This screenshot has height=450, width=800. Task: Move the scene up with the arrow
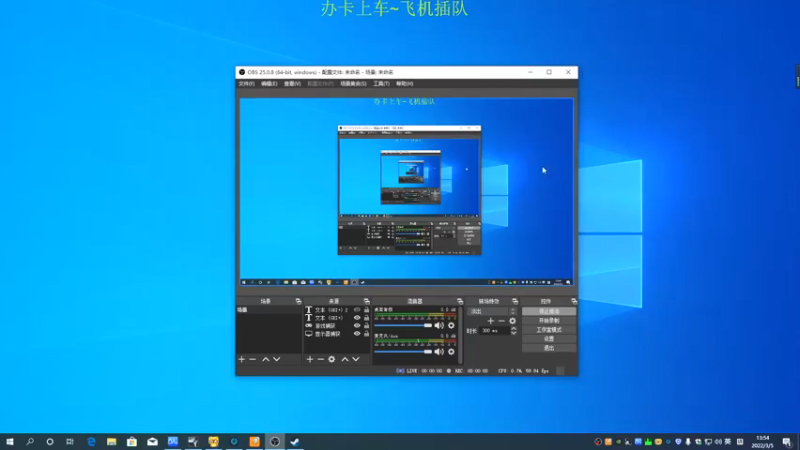[x=266, y=359]
